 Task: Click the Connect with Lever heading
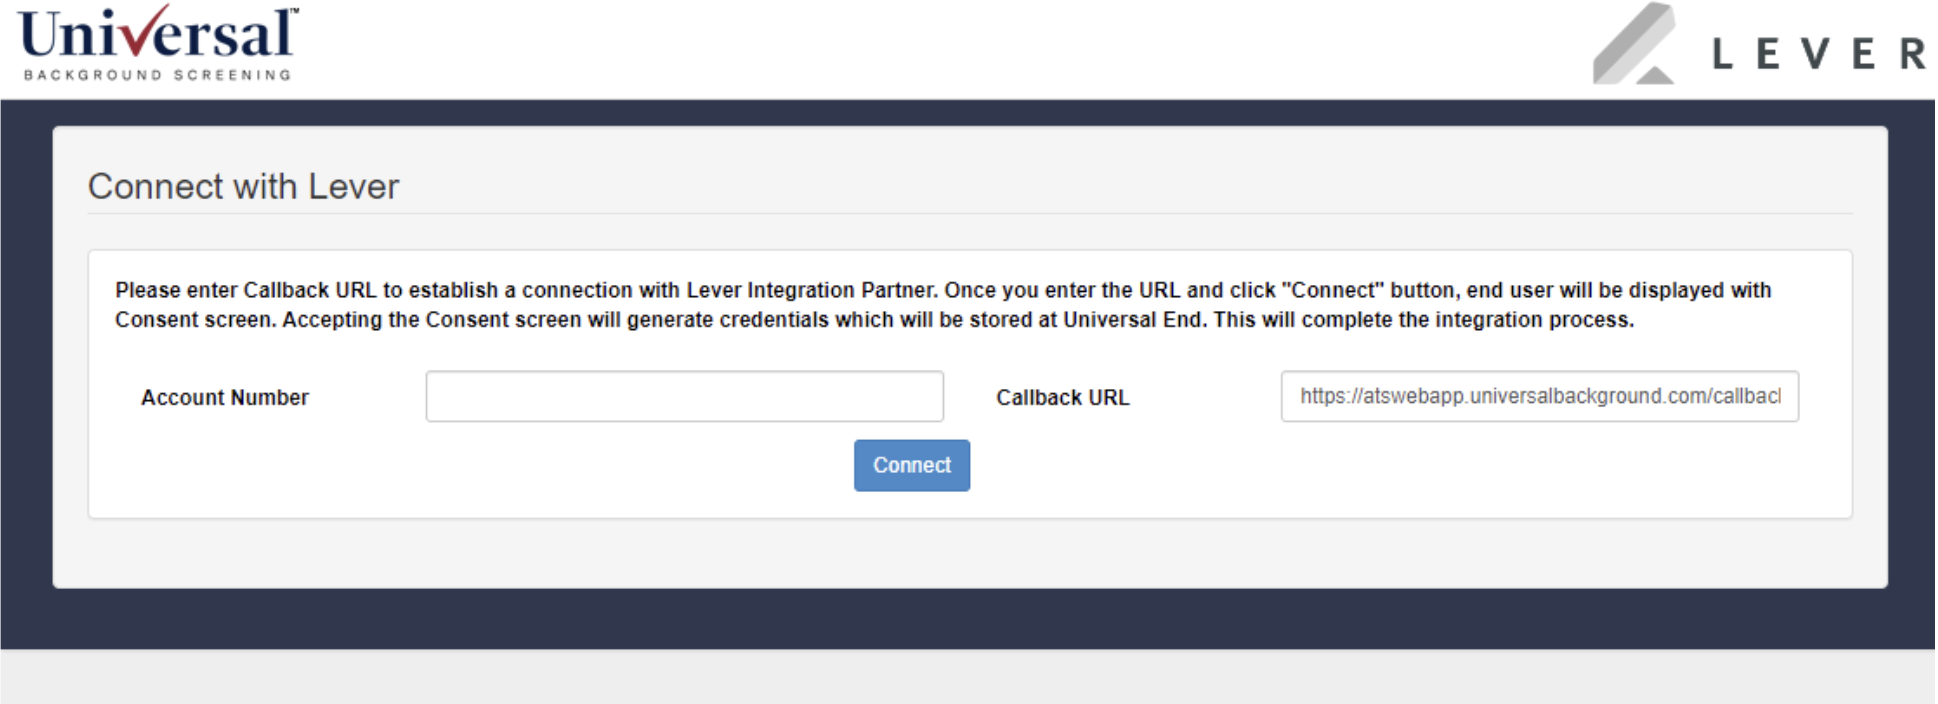pos(244,186)
